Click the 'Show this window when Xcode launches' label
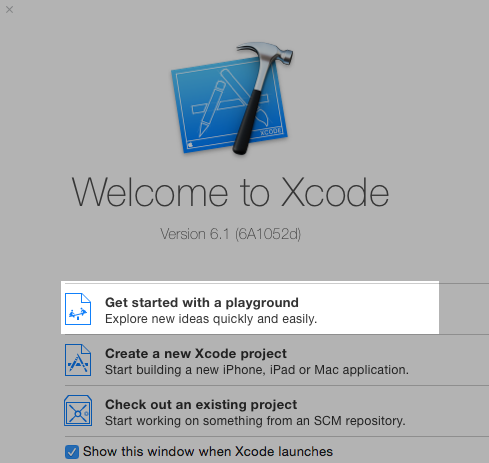Screen dimensions: 489x463 [x=208, y=452]
